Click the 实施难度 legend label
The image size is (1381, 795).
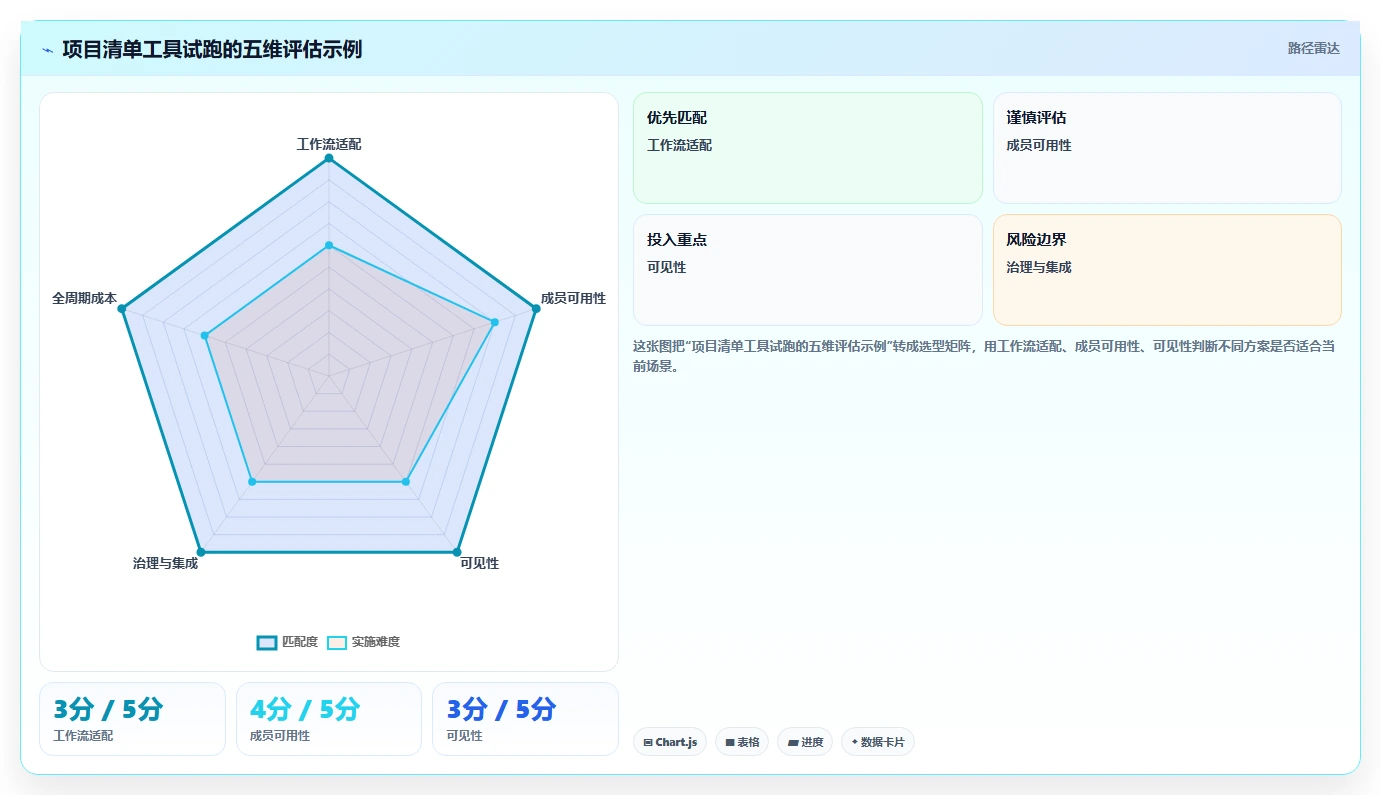pos(376,642)
